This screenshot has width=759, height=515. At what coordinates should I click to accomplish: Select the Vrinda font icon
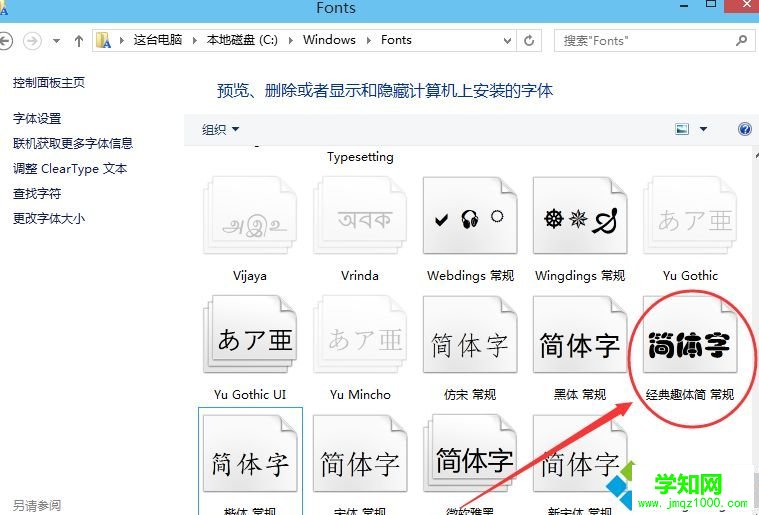coord(360,215)
